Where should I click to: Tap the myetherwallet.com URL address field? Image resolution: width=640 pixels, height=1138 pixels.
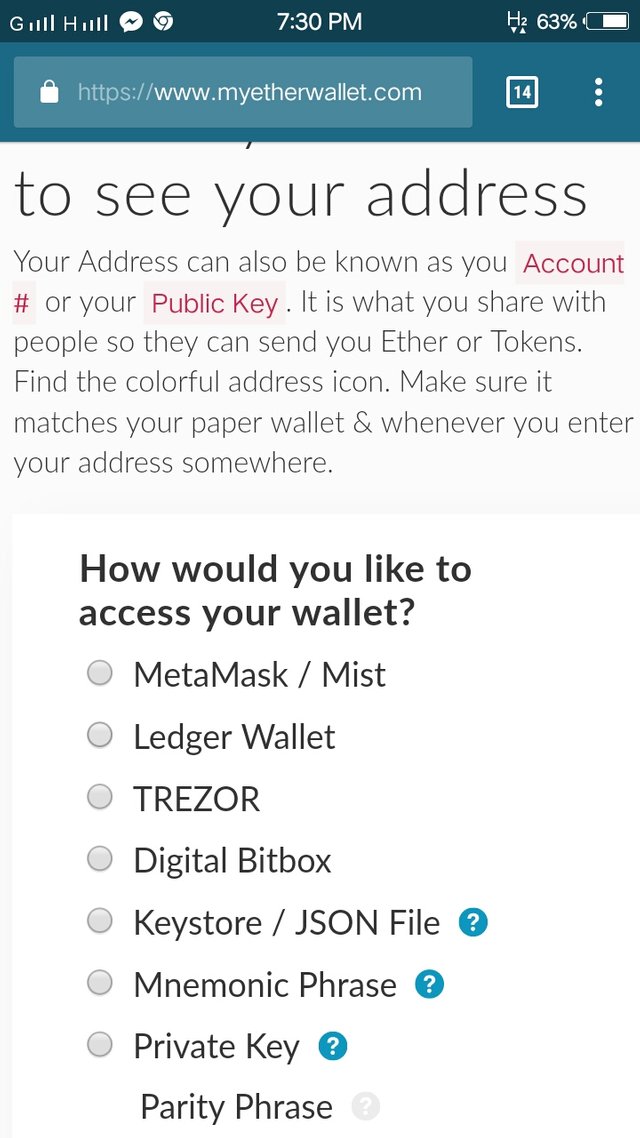(x=250, y=93)
